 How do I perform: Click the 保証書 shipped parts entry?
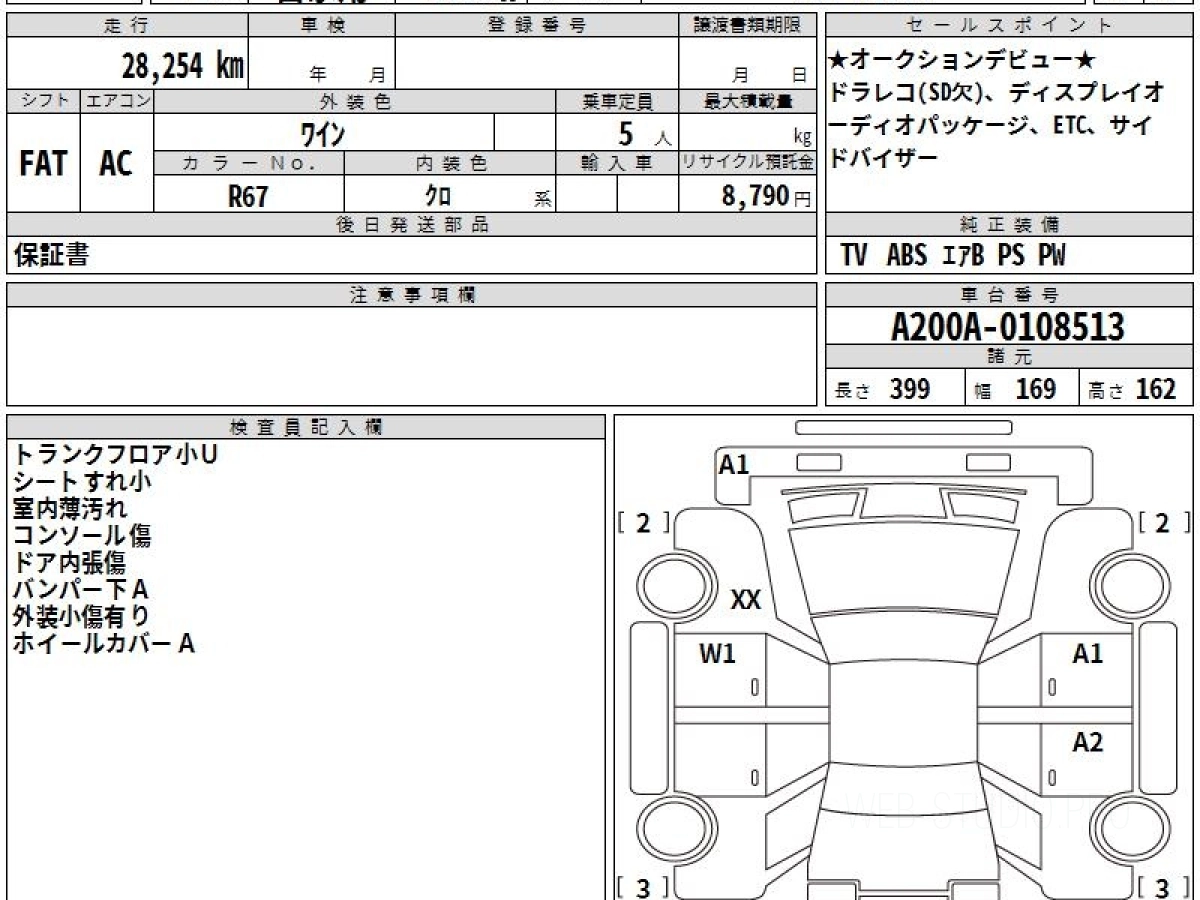[51, 255]
